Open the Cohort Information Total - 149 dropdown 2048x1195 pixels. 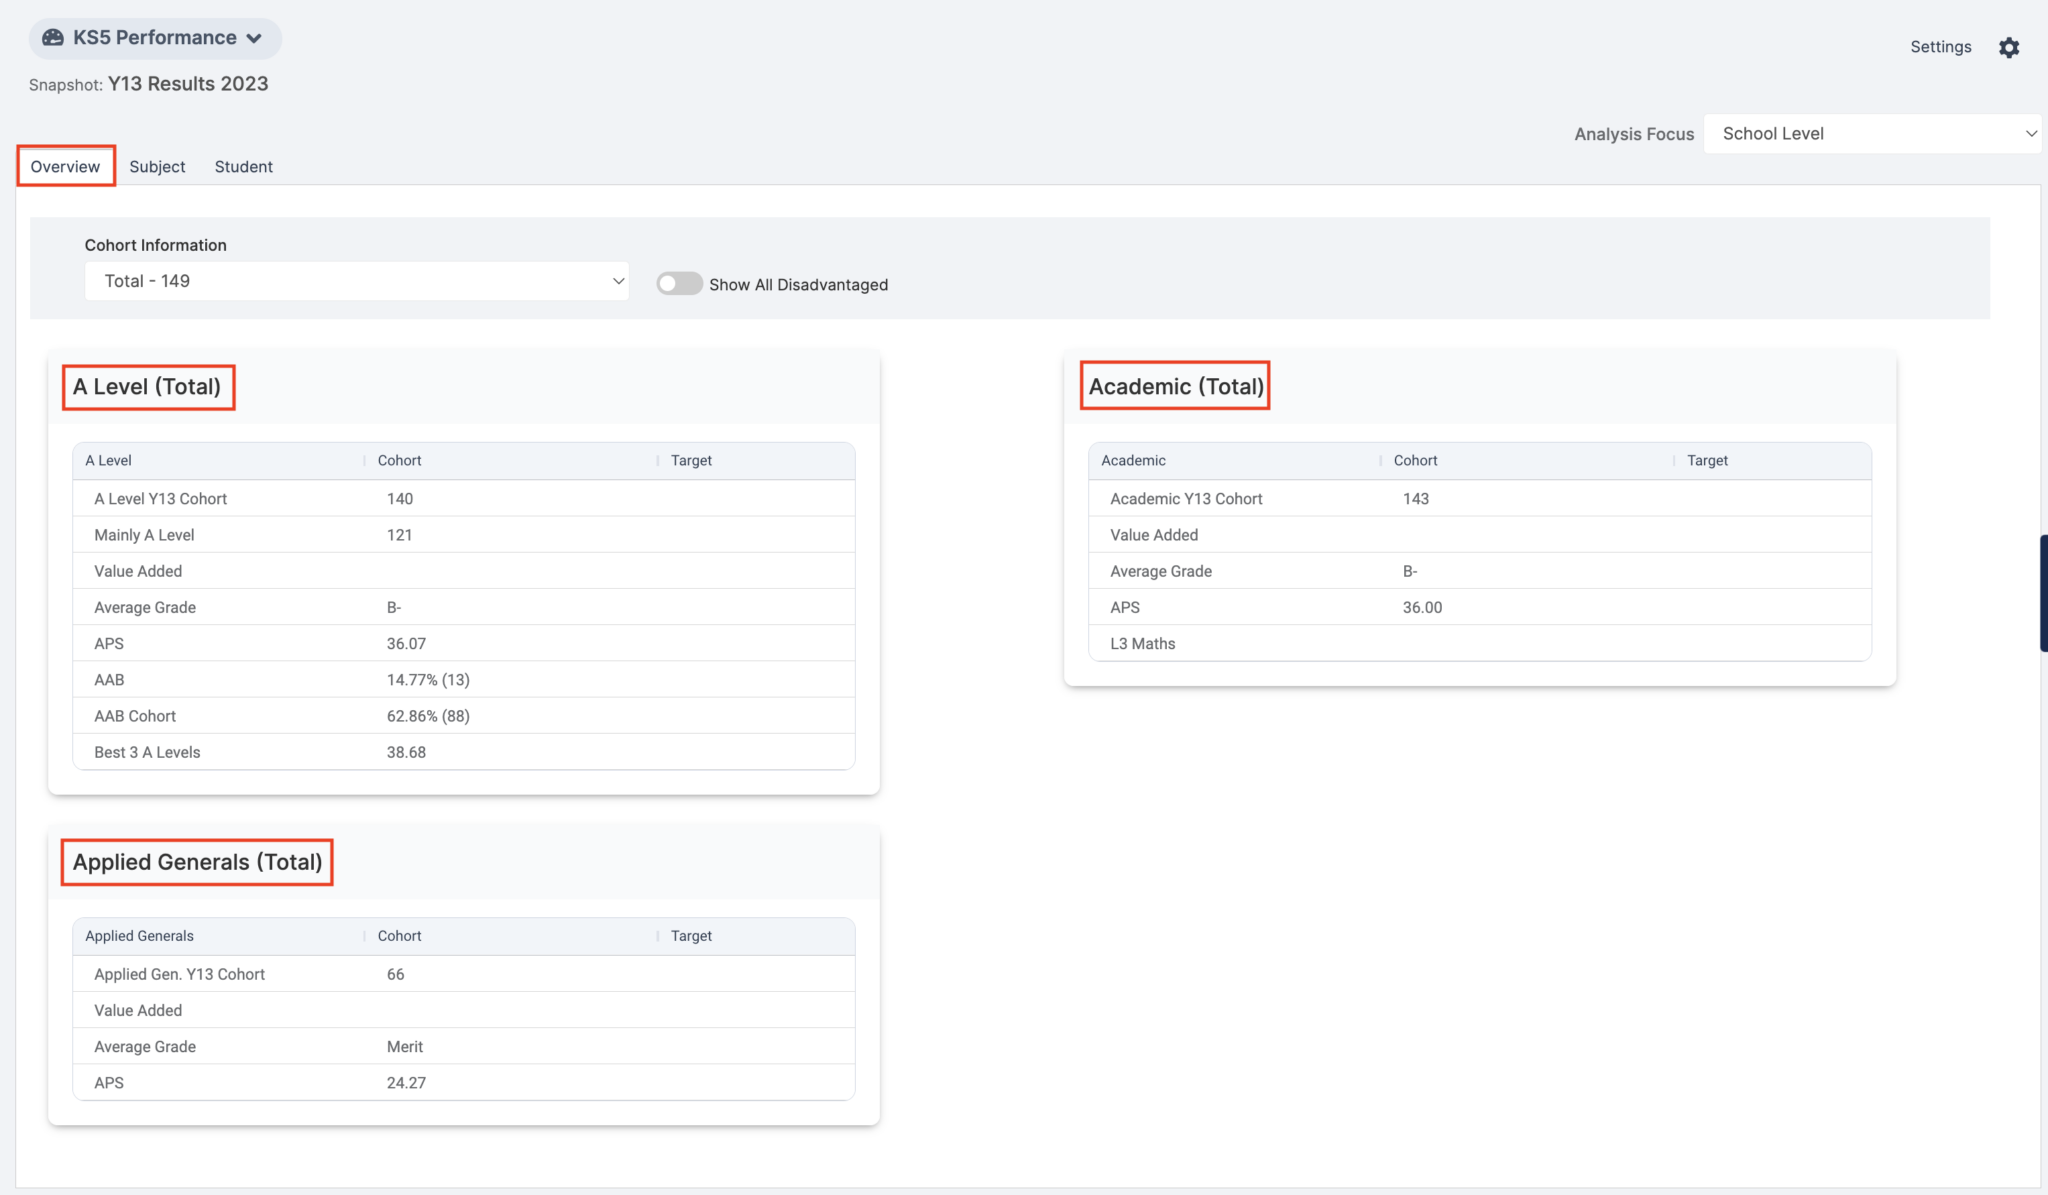pyautogui.click(x=356, y=281)
